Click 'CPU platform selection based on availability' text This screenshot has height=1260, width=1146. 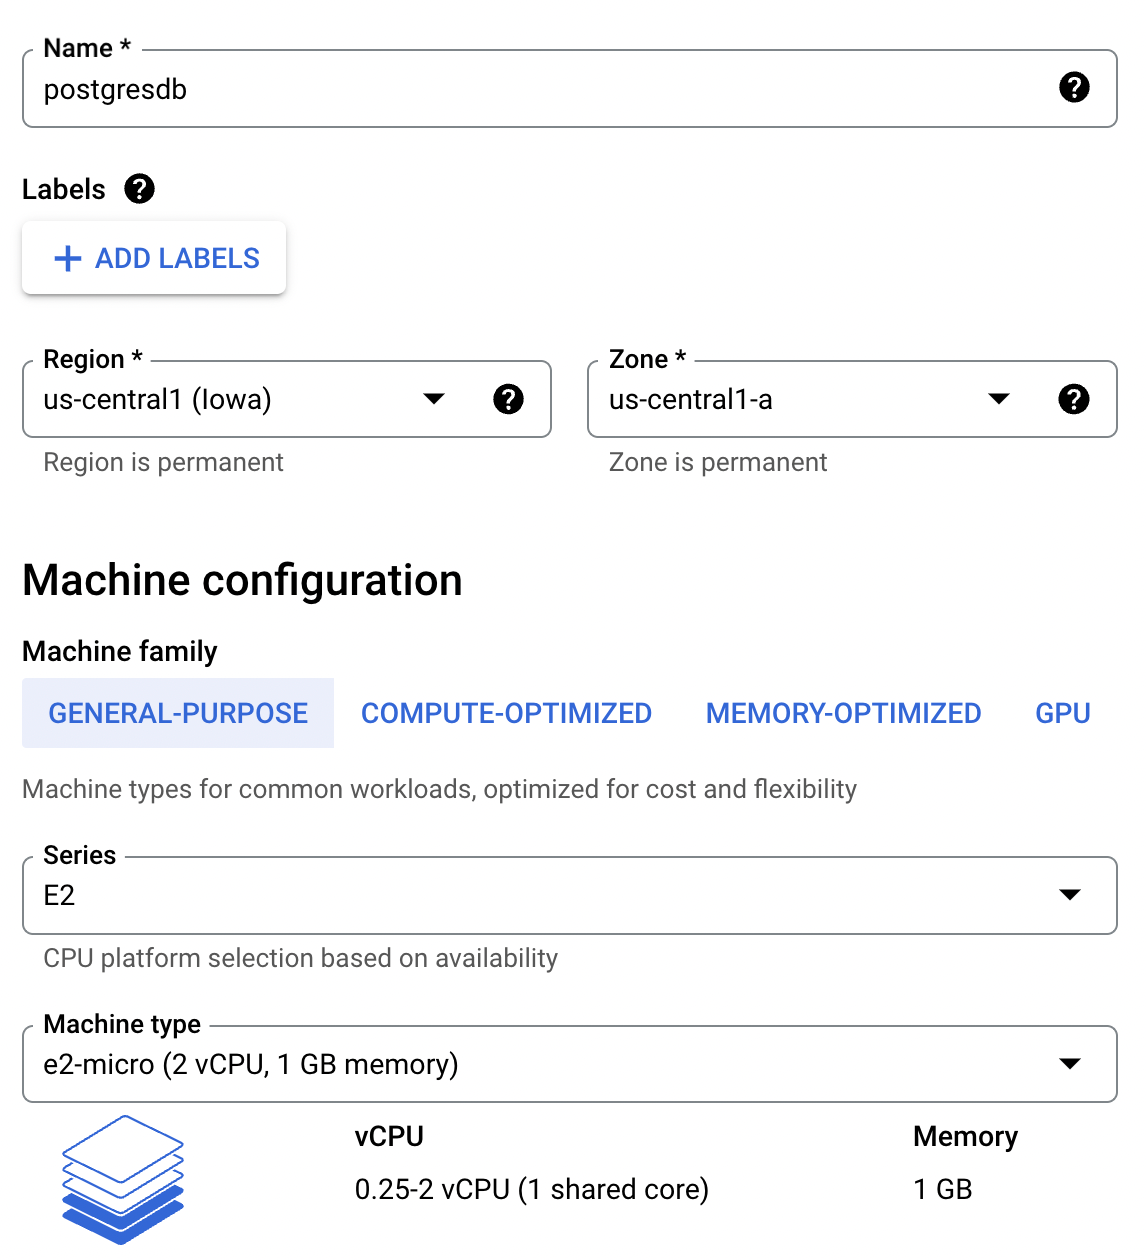coord(301,958)
